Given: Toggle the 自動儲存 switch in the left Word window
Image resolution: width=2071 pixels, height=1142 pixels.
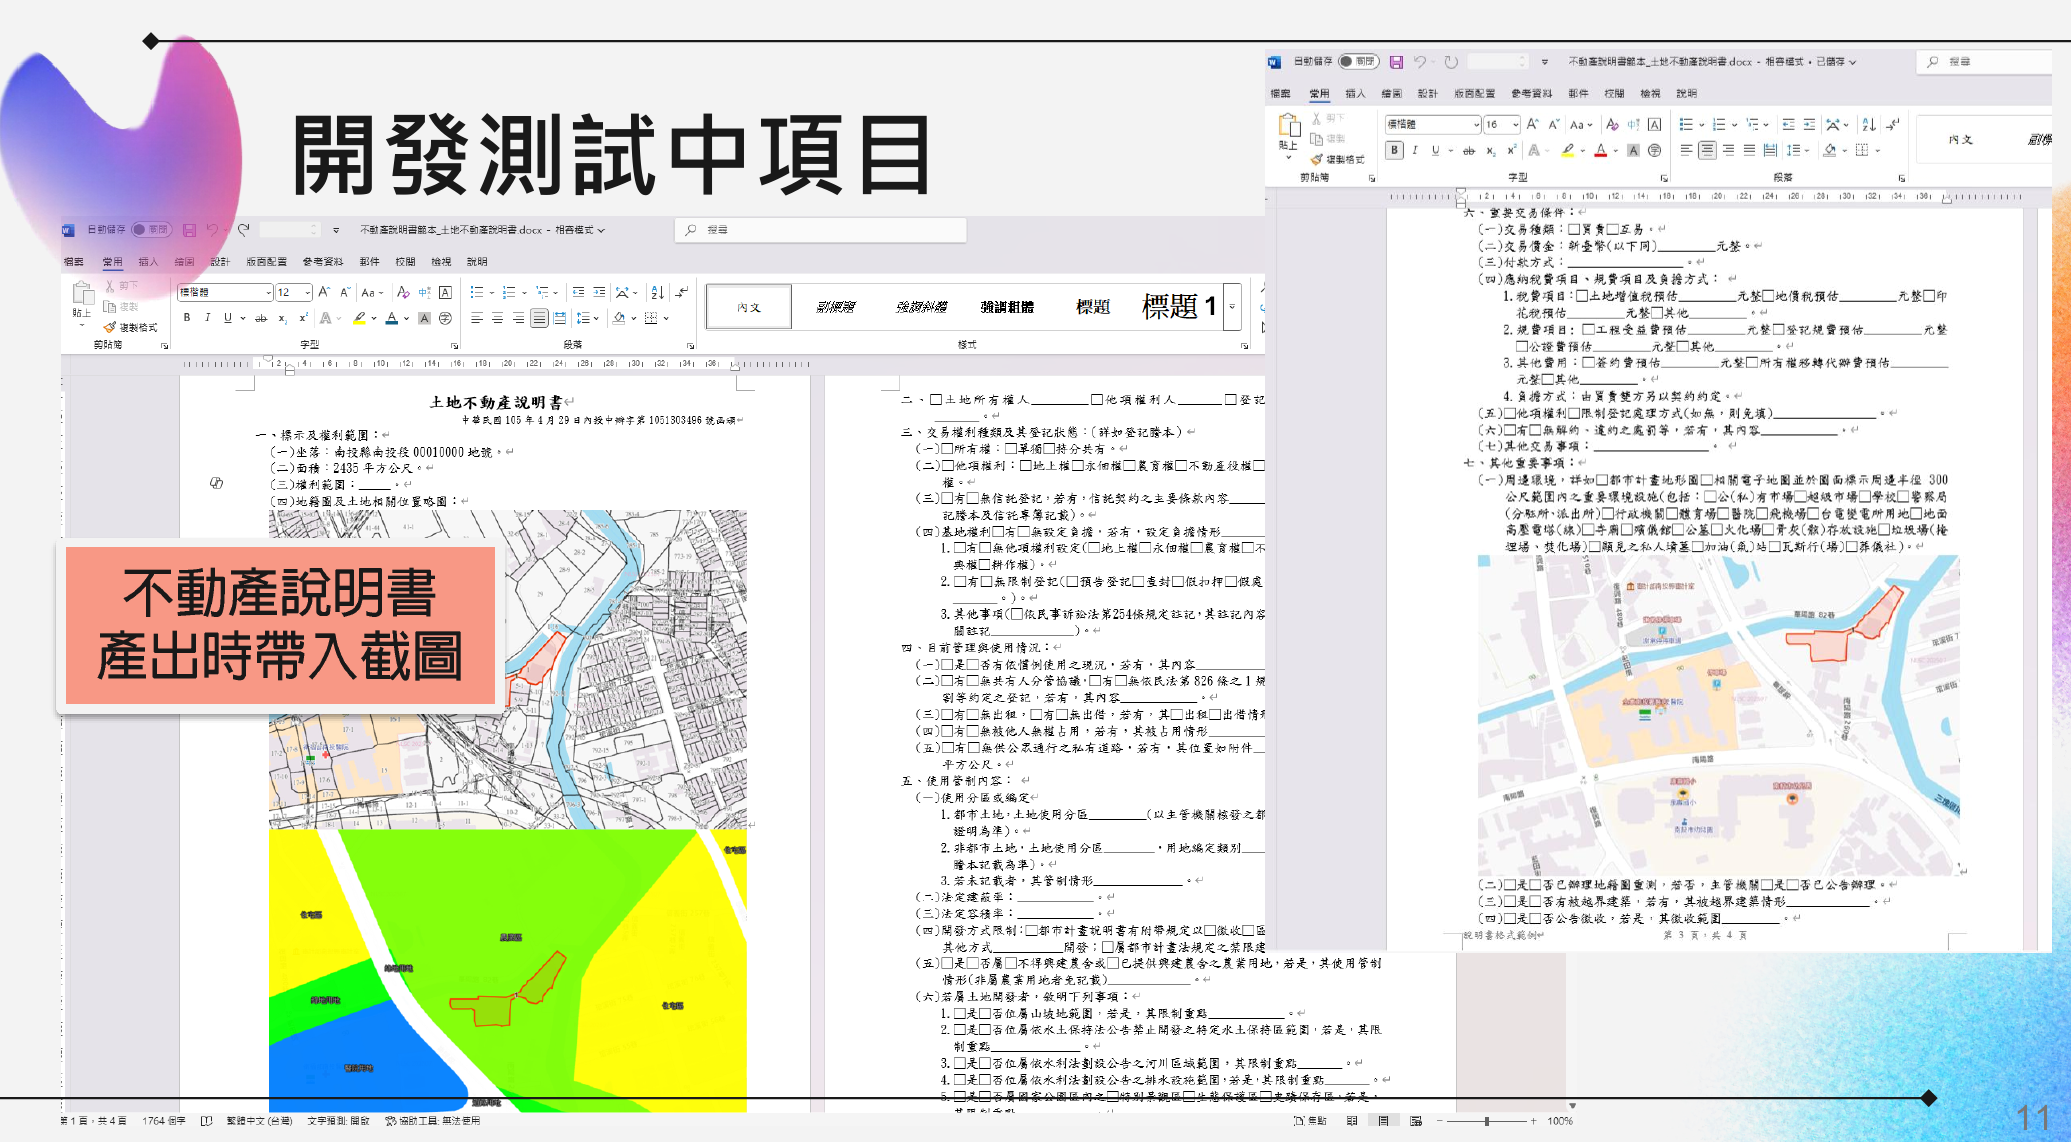Looking at the screenshot, I should 151,230.
